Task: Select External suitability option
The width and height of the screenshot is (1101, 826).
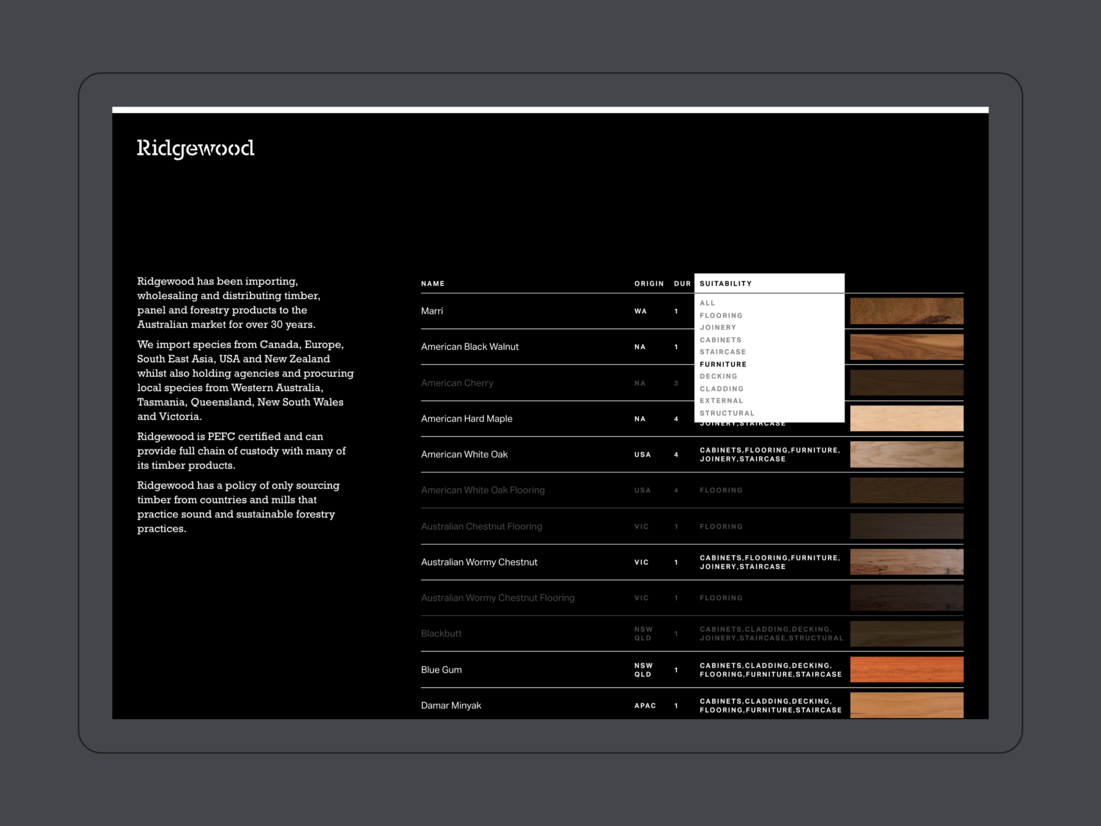Action: [722, 401]
